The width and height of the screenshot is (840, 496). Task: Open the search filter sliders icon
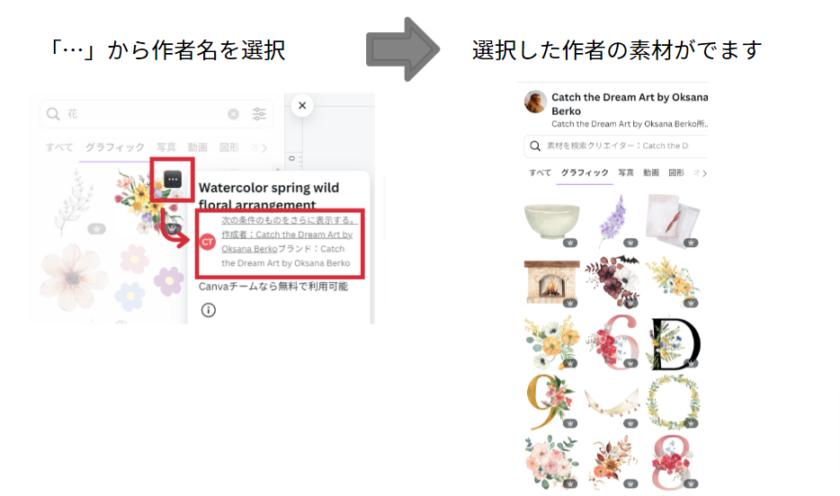tap(259, 114)
